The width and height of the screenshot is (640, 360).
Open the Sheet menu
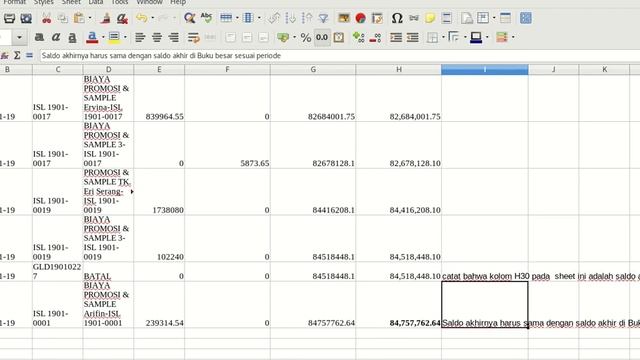pos(71,2)
